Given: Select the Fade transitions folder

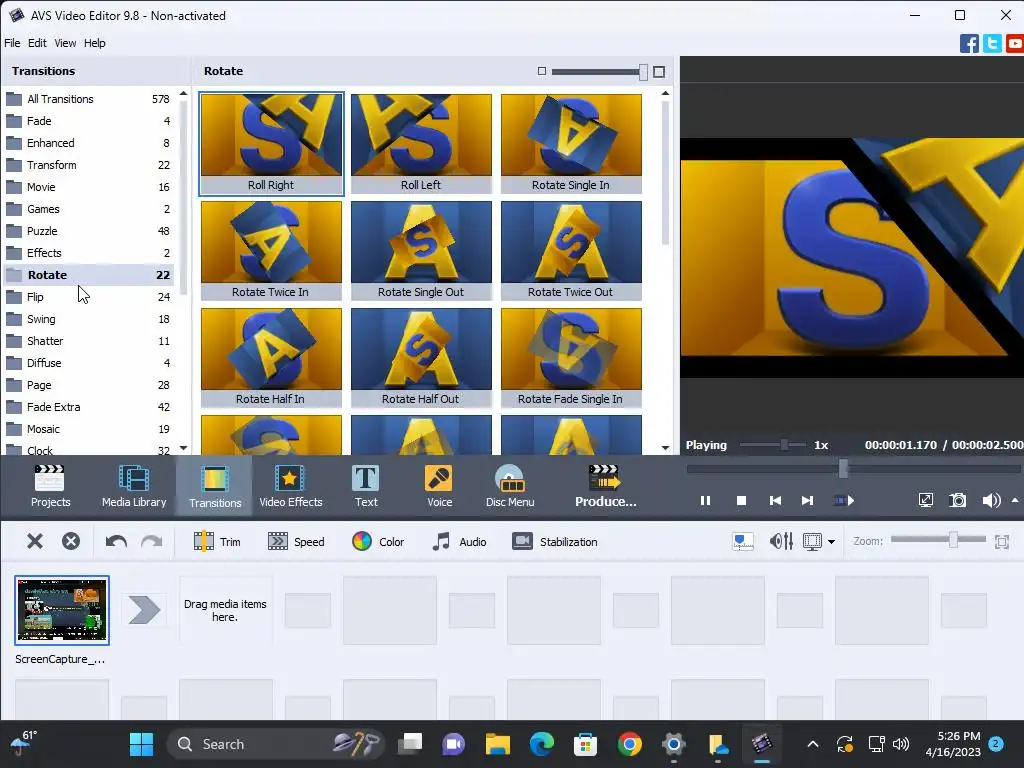Looking at the screenshot, I should 89,121.
